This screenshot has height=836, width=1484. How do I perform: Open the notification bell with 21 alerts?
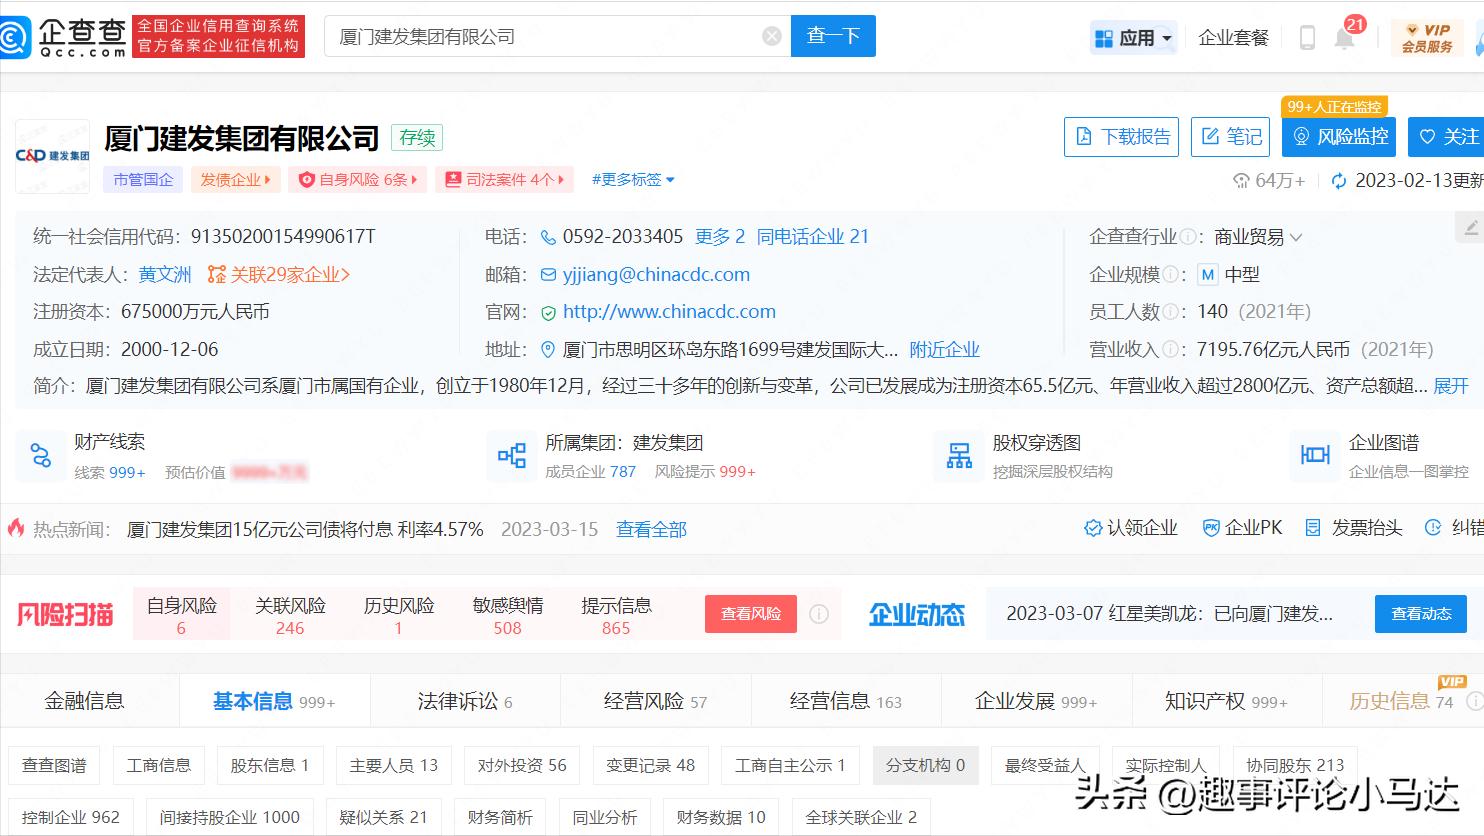(1344, 36)
